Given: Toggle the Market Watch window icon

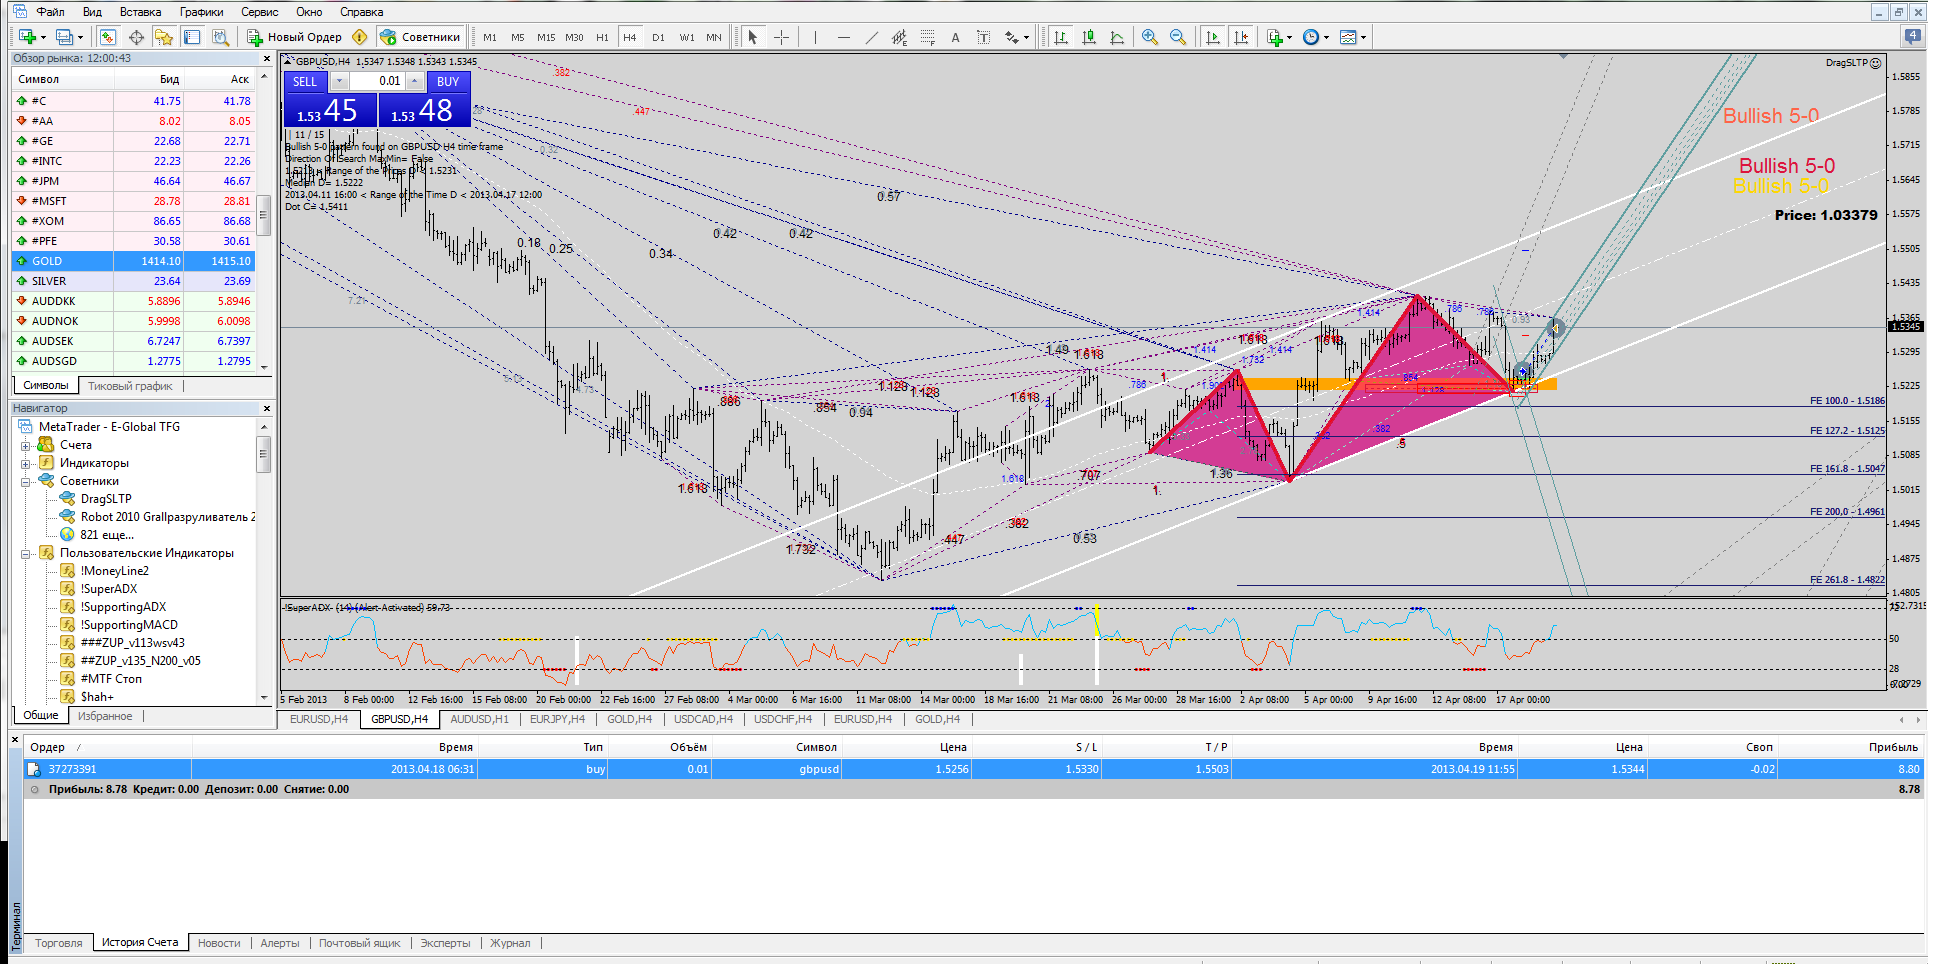Looking at the screenshot, I should click(108, 37).
